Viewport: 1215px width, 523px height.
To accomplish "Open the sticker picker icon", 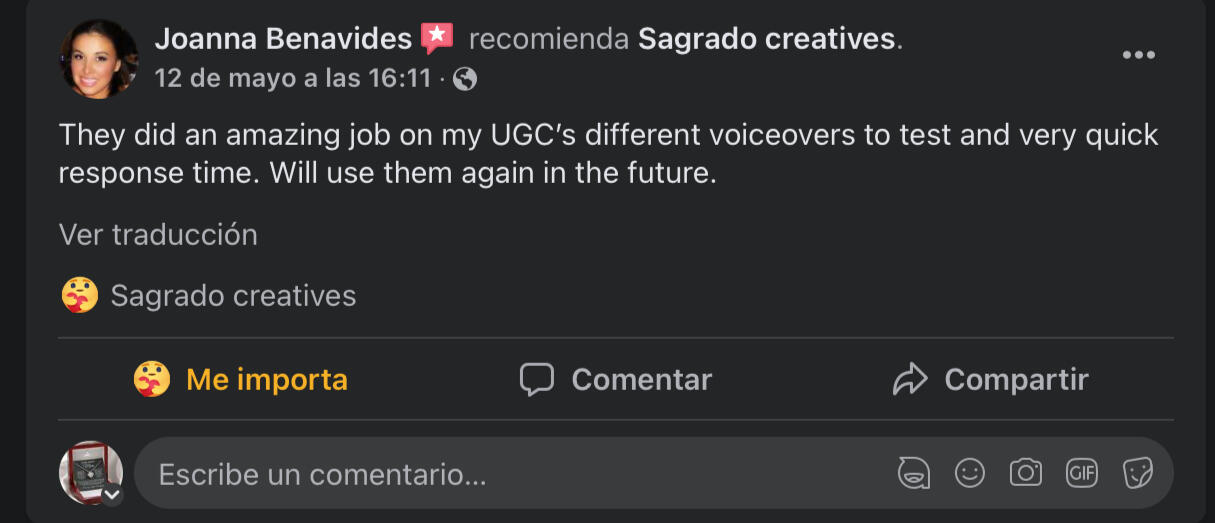I will [x=1137, y=473].
